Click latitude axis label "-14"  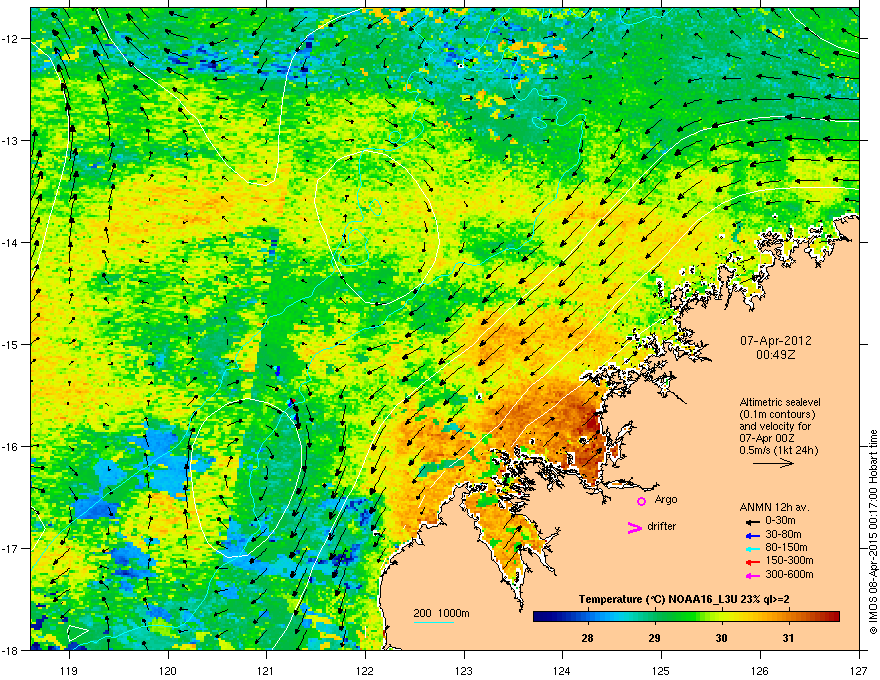coord(10,242)
